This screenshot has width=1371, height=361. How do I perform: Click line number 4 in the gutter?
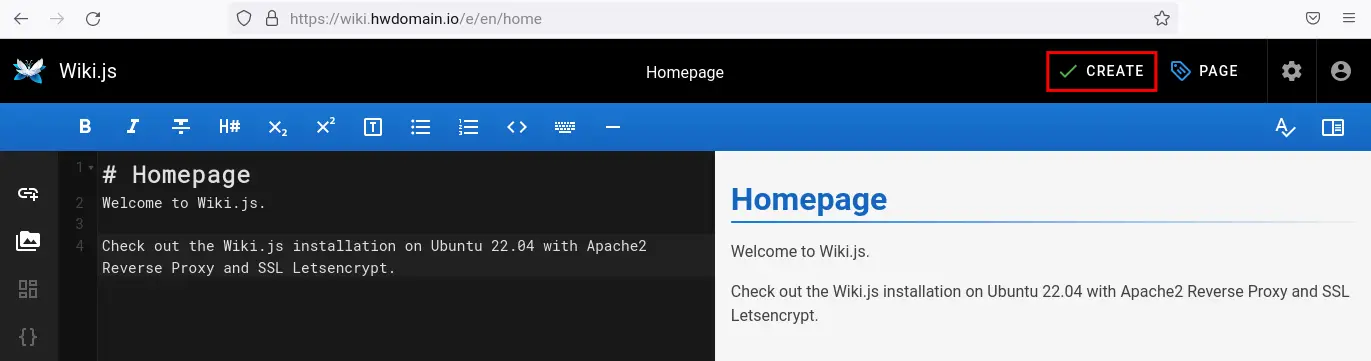79,246
